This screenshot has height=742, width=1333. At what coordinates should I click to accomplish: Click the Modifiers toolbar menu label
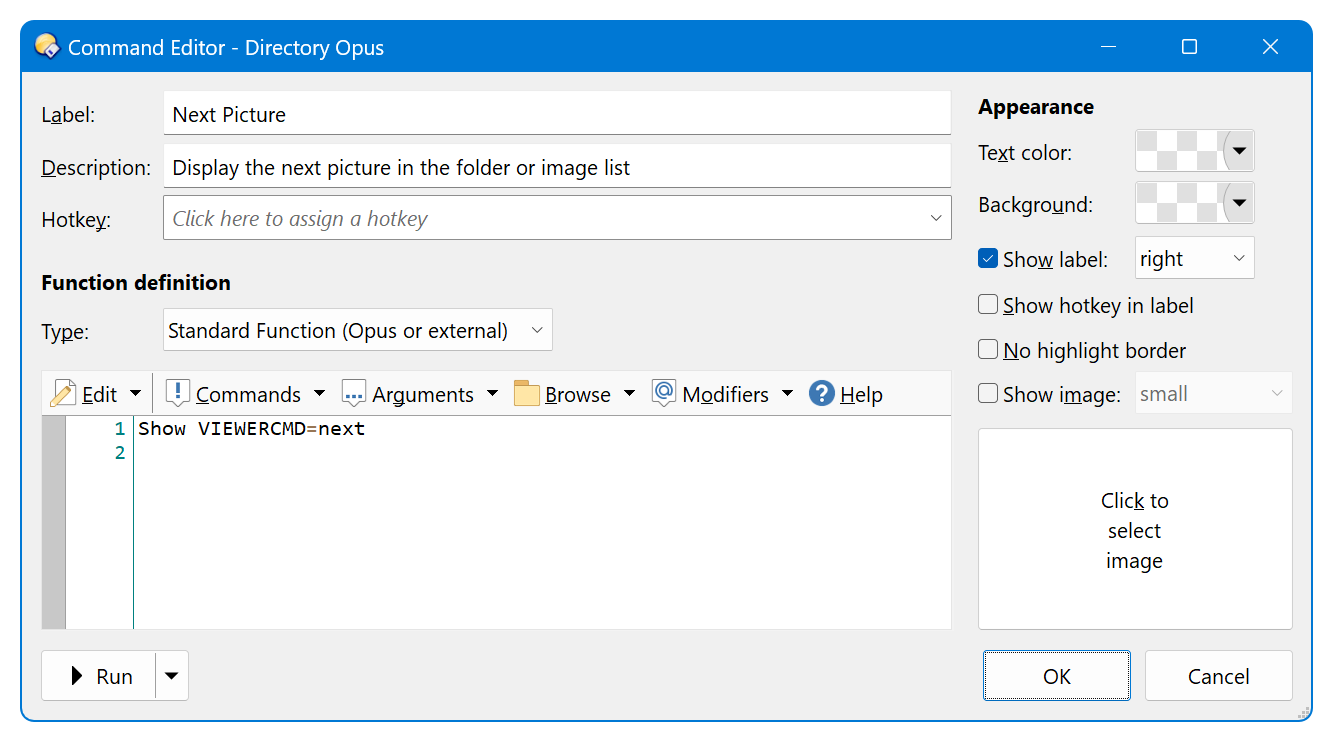pos(725,394)
